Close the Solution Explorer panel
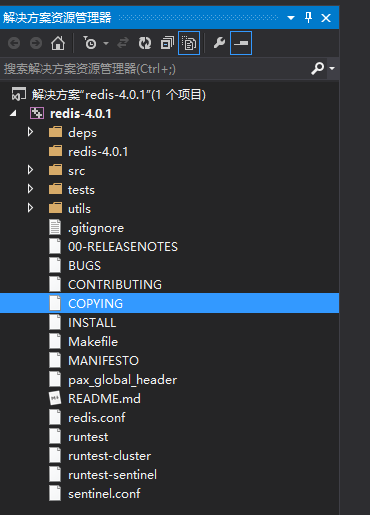The height and width of the screenshot is (515, 370). pyautogui.click(x=326, y=18)
